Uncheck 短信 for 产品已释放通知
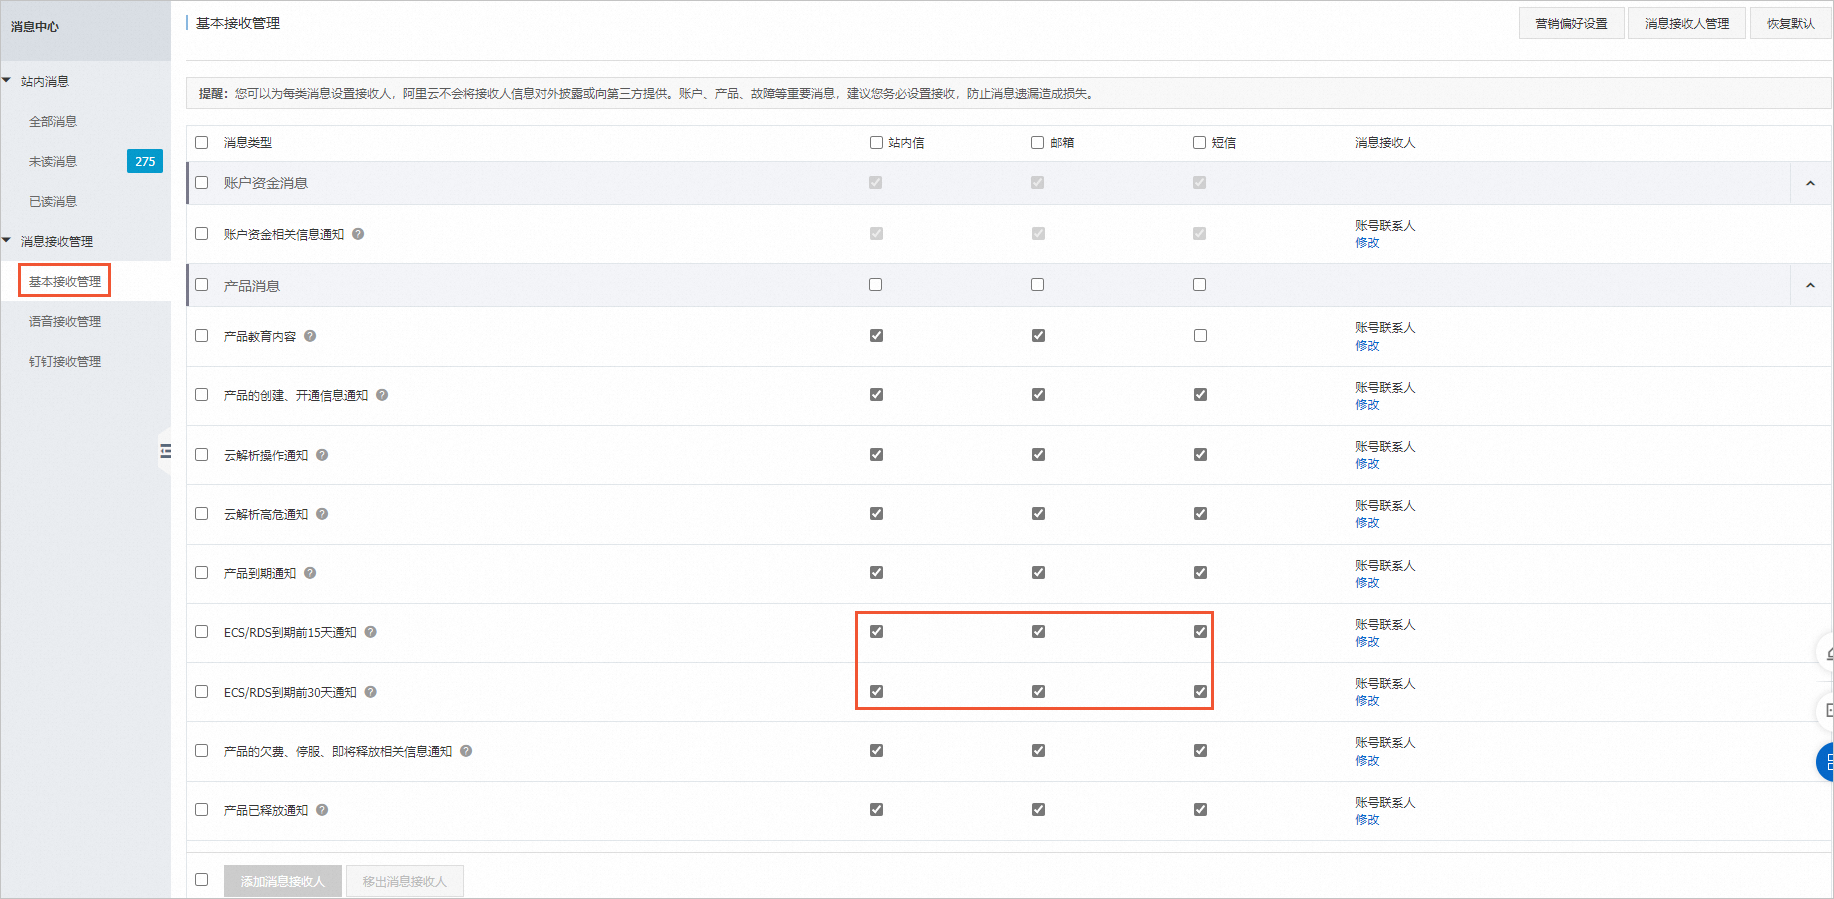 pos(1200,810)
